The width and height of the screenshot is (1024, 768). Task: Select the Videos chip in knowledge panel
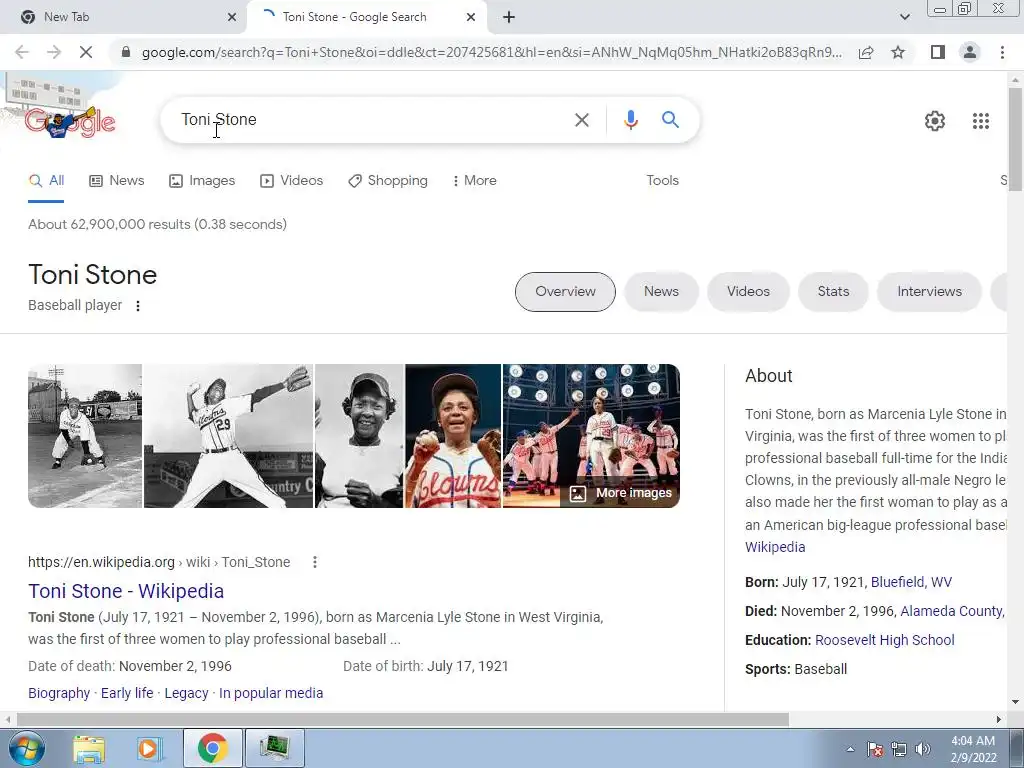coord(748,292)
